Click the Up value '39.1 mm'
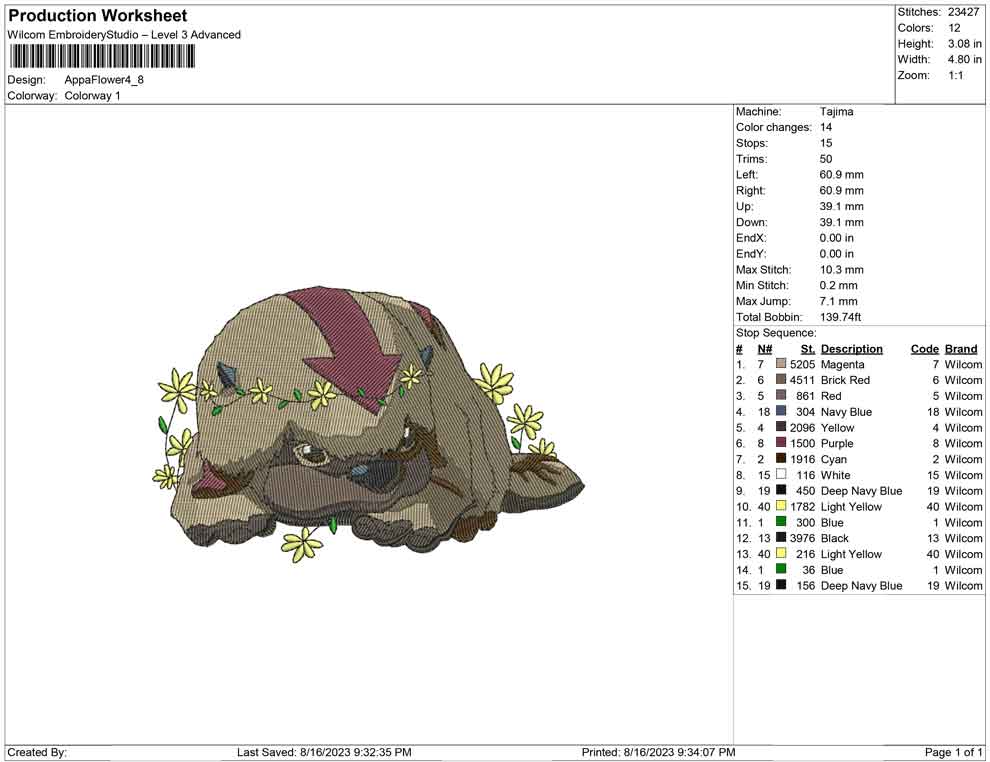Viewport: 990px width, 762px height. coord(842,206)
